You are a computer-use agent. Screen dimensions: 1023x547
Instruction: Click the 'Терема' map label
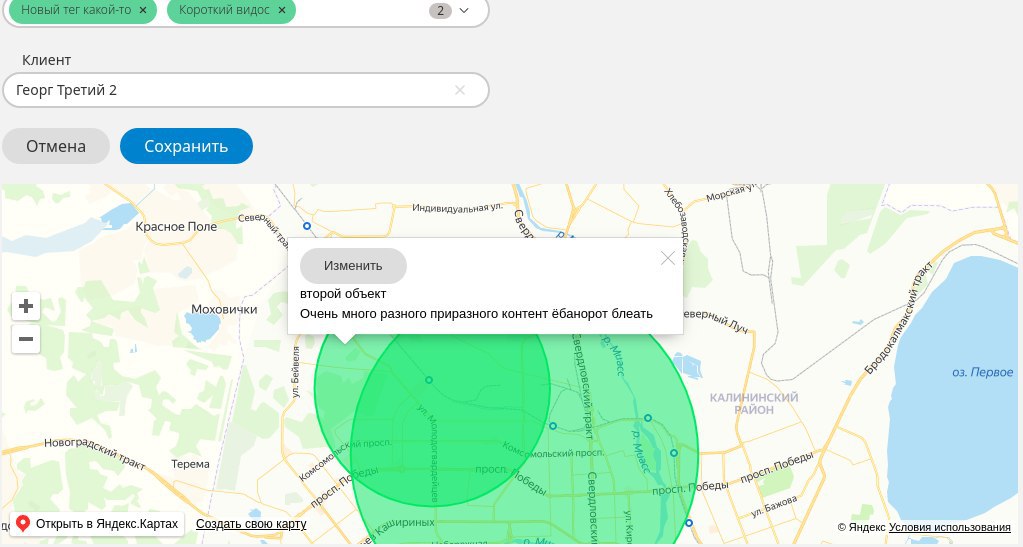191,464
